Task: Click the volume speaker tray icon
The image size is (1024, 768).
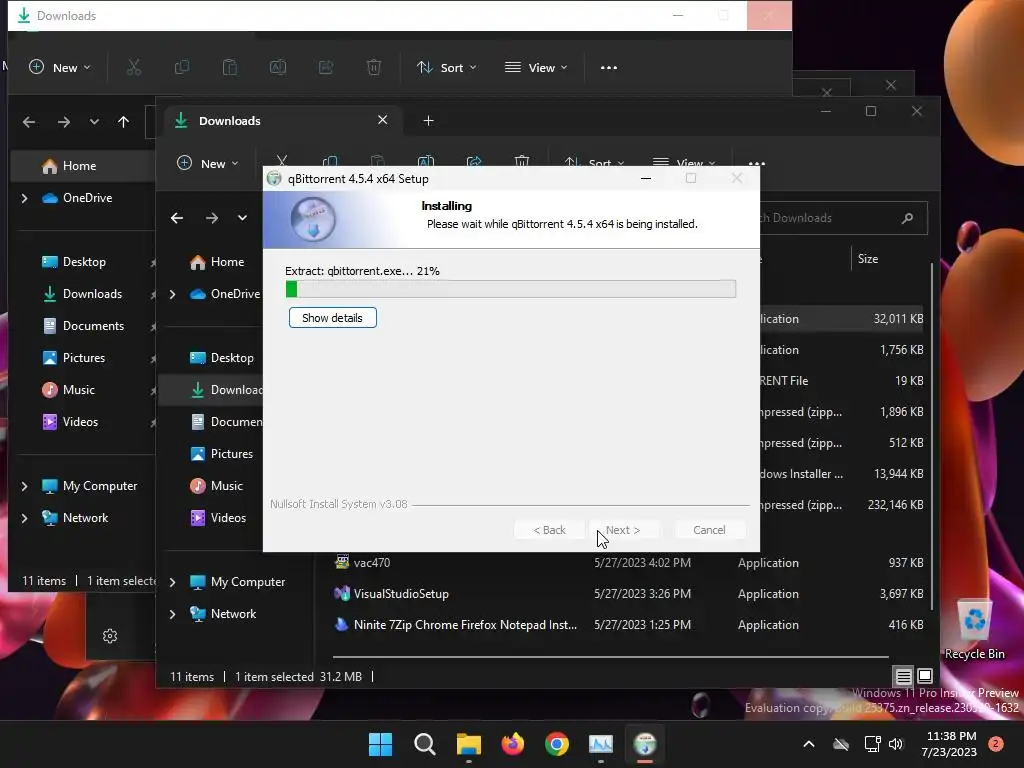Action: (x=895, y=744)
